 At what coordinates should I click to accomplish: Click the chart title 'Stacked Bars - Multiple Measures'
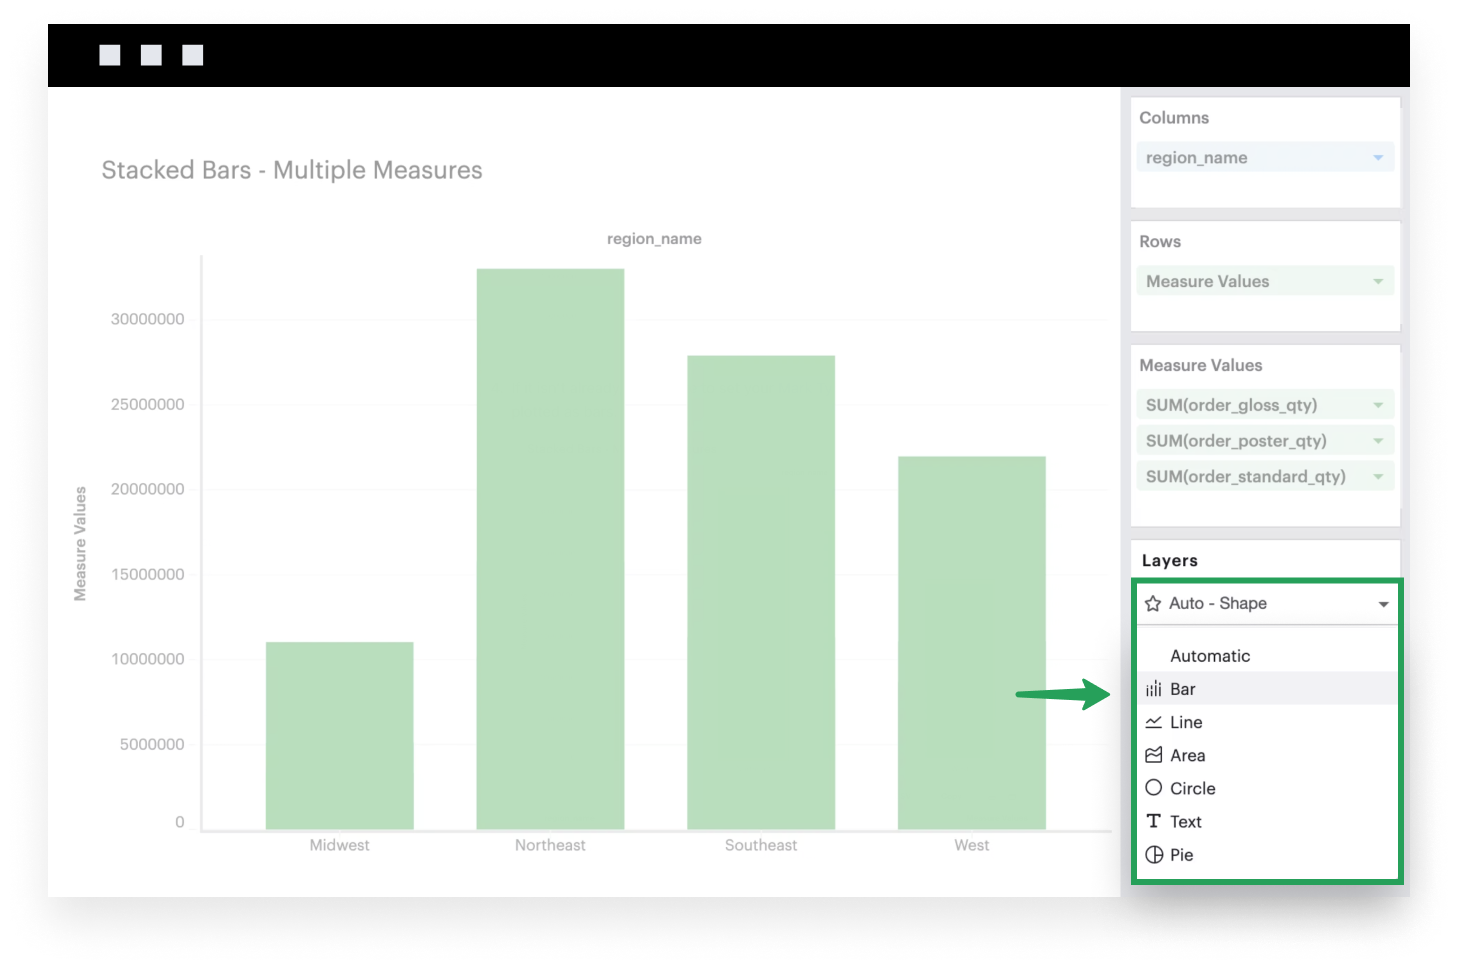click(x=292, y=170)
